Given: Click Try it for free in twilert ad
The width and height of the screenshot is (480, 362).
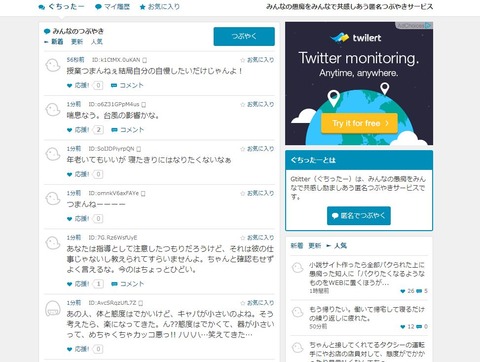Looking at the screenshot, I should pos(359,123).
